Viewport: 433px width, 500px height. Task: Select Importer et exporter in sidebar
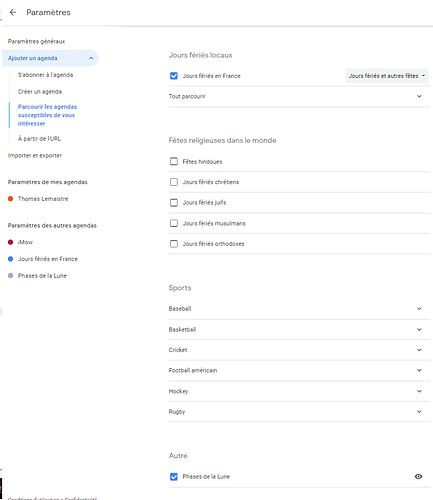(35, 155)
